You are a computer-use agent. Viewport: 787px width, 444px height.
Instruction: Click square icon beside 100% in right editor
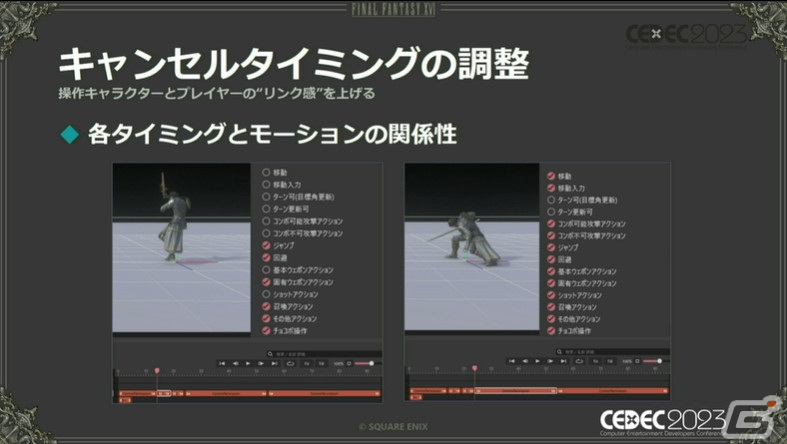tap(637, 361)
